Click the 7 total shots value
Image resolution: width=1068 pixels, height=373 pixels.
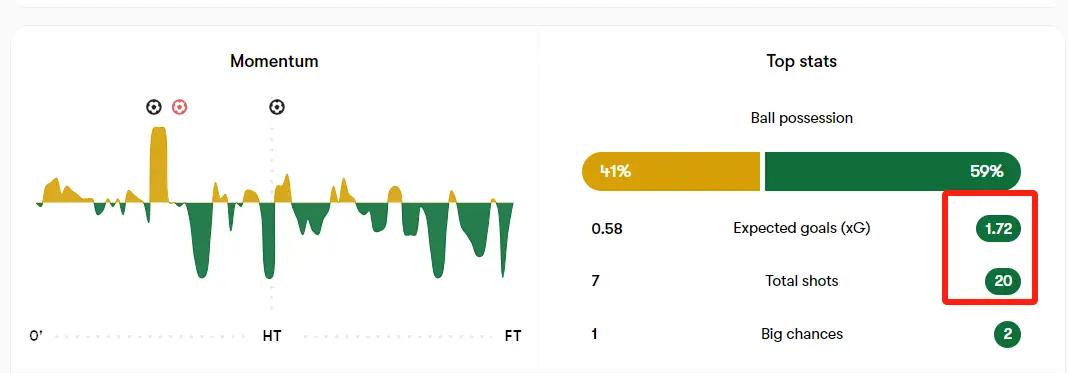tap(595, 281)
